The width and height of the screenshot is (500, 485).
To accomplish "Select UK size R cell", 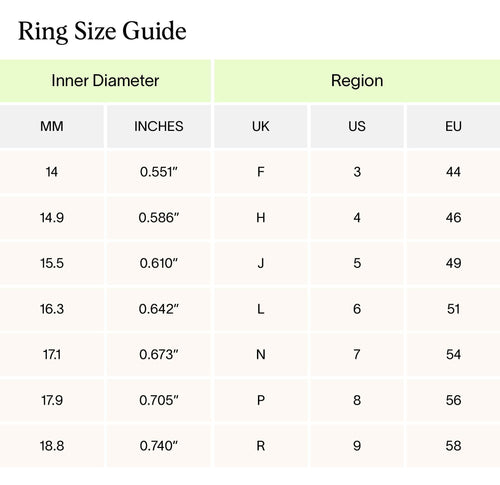I will click(261, 446).
